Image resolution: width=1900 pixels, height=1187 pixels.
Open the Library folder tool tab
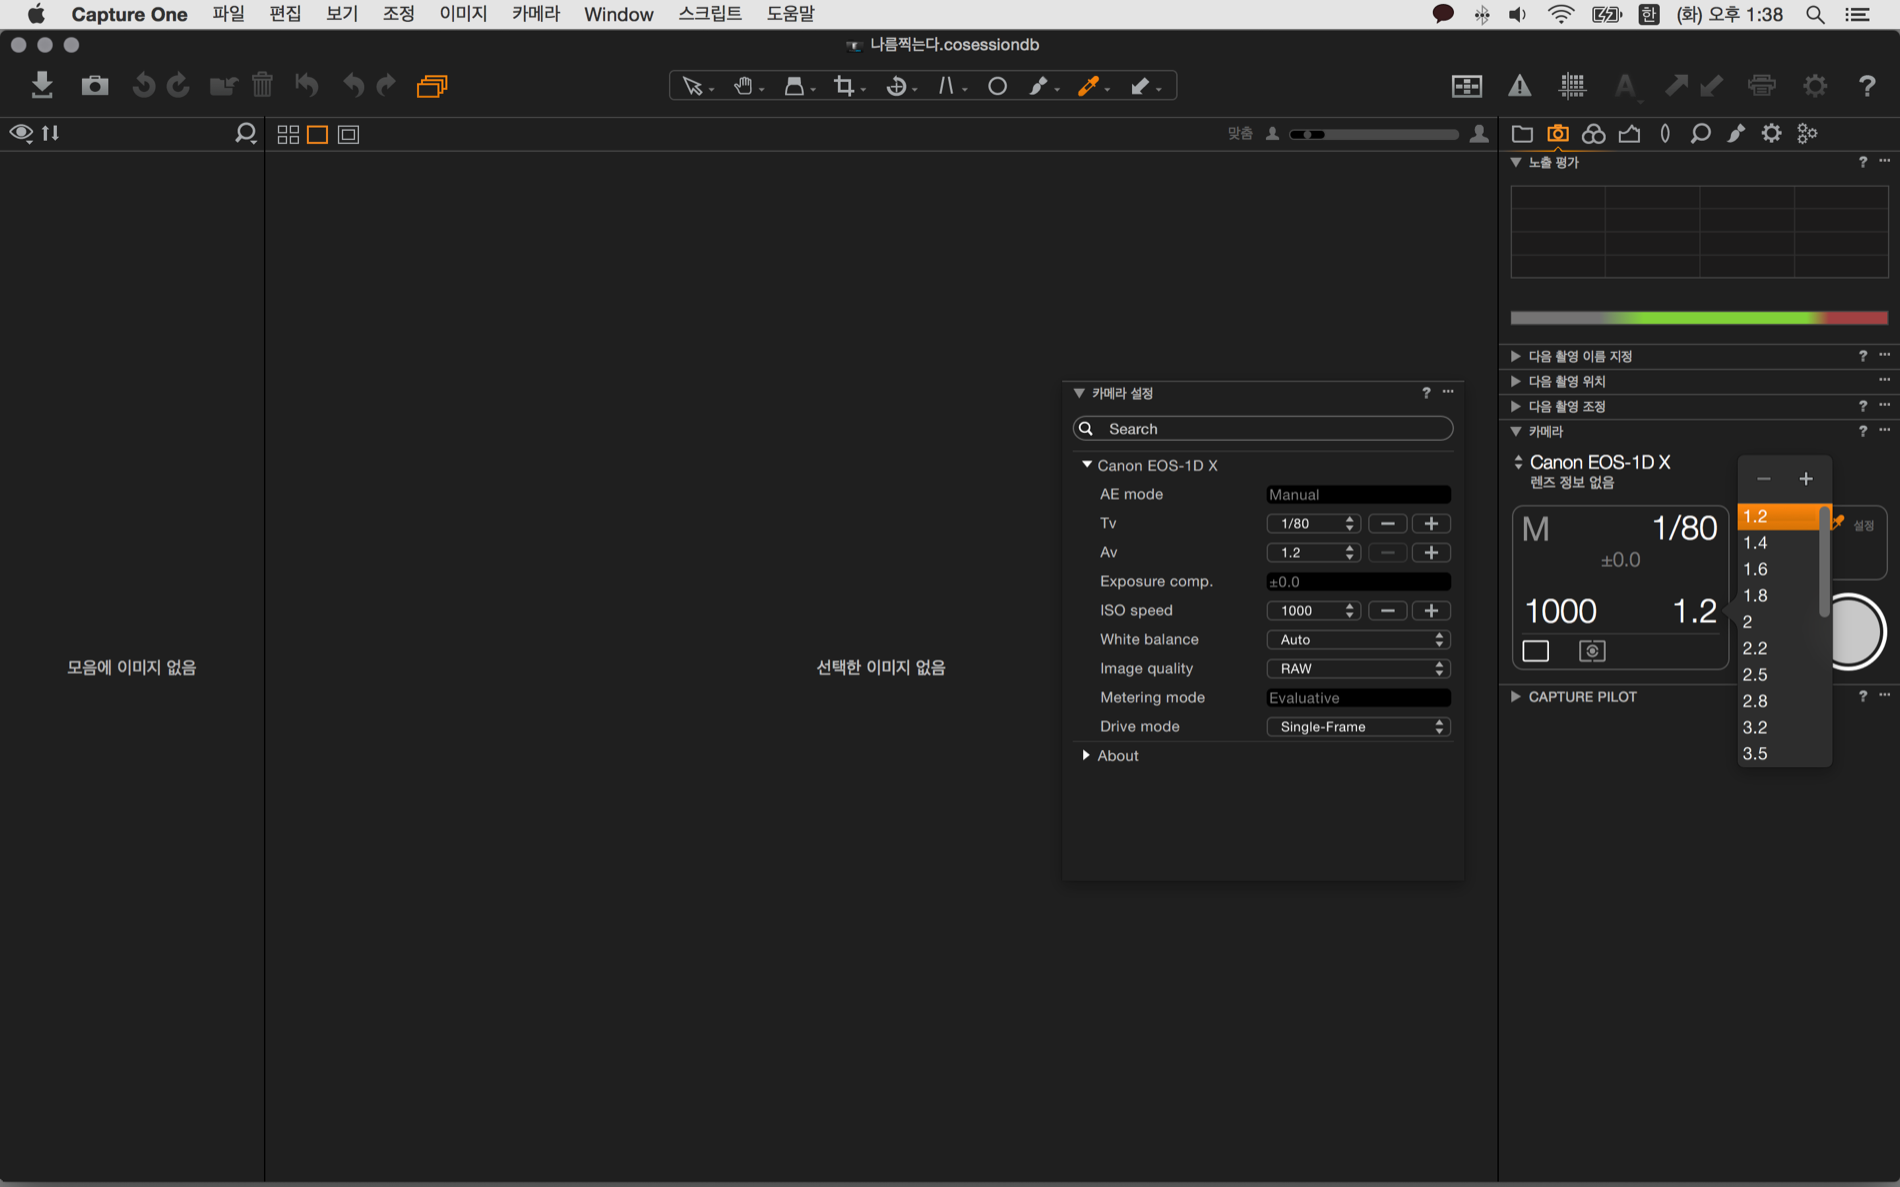[x=1522, y=133]
